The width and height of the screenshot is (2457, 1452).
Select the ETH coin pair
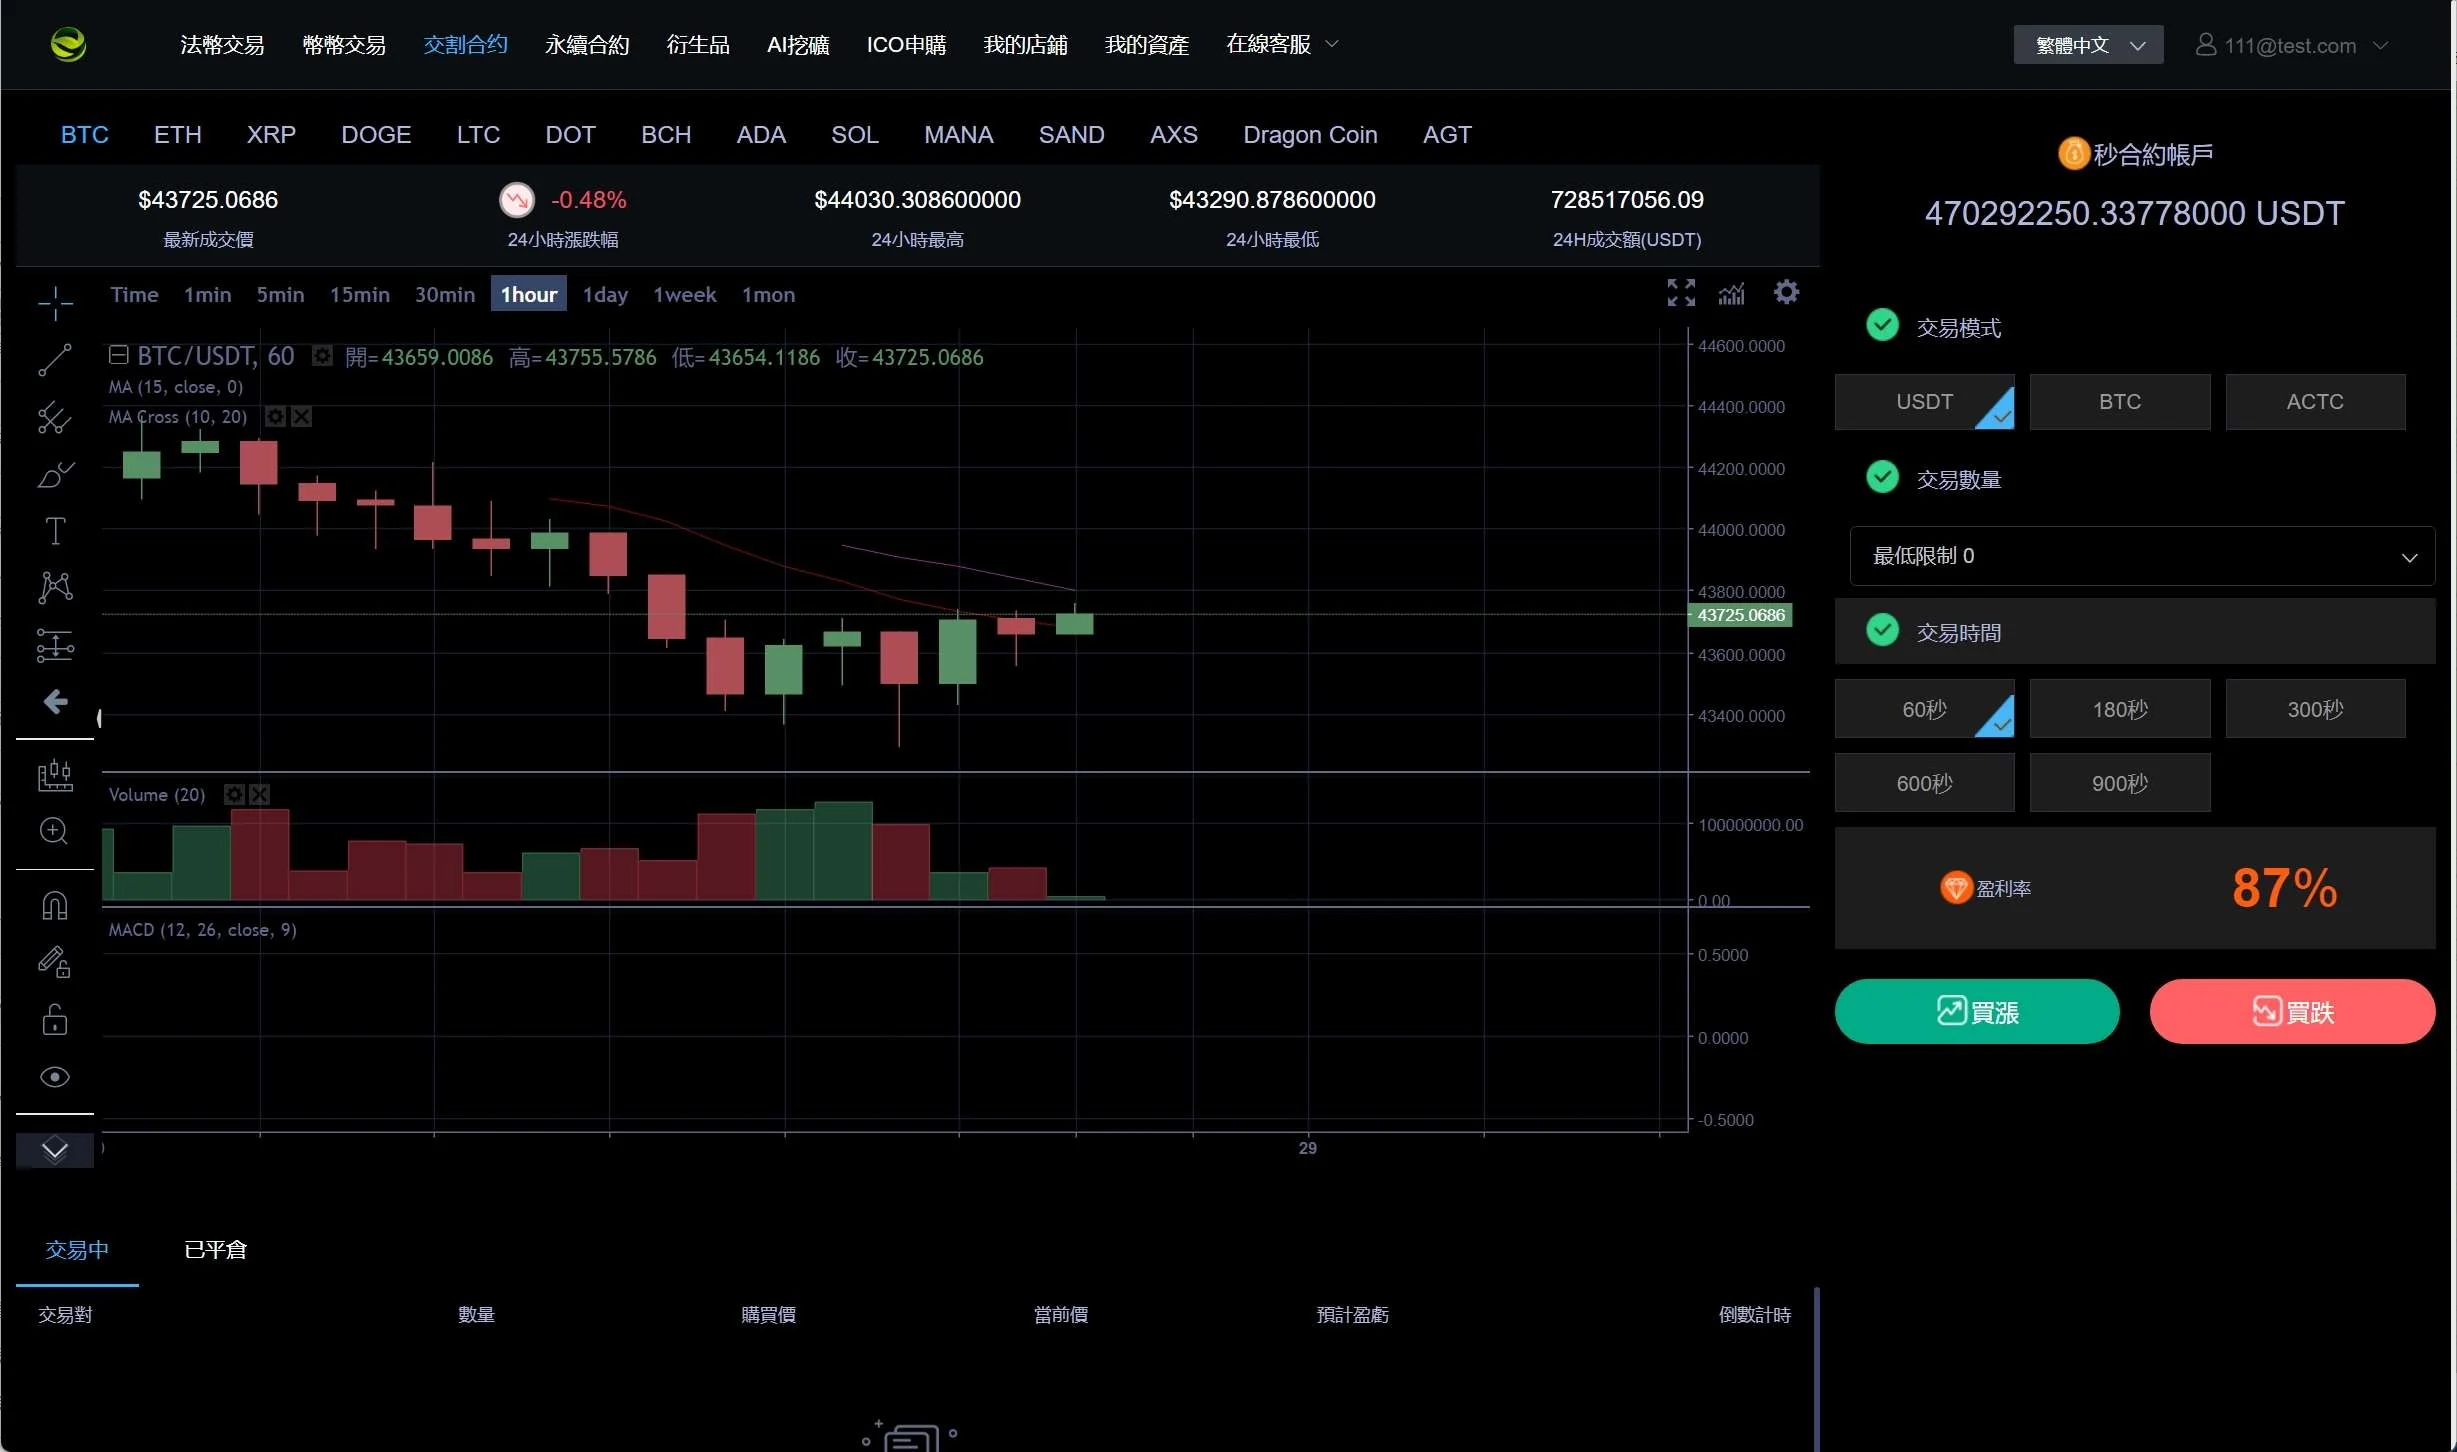(177, 135)
